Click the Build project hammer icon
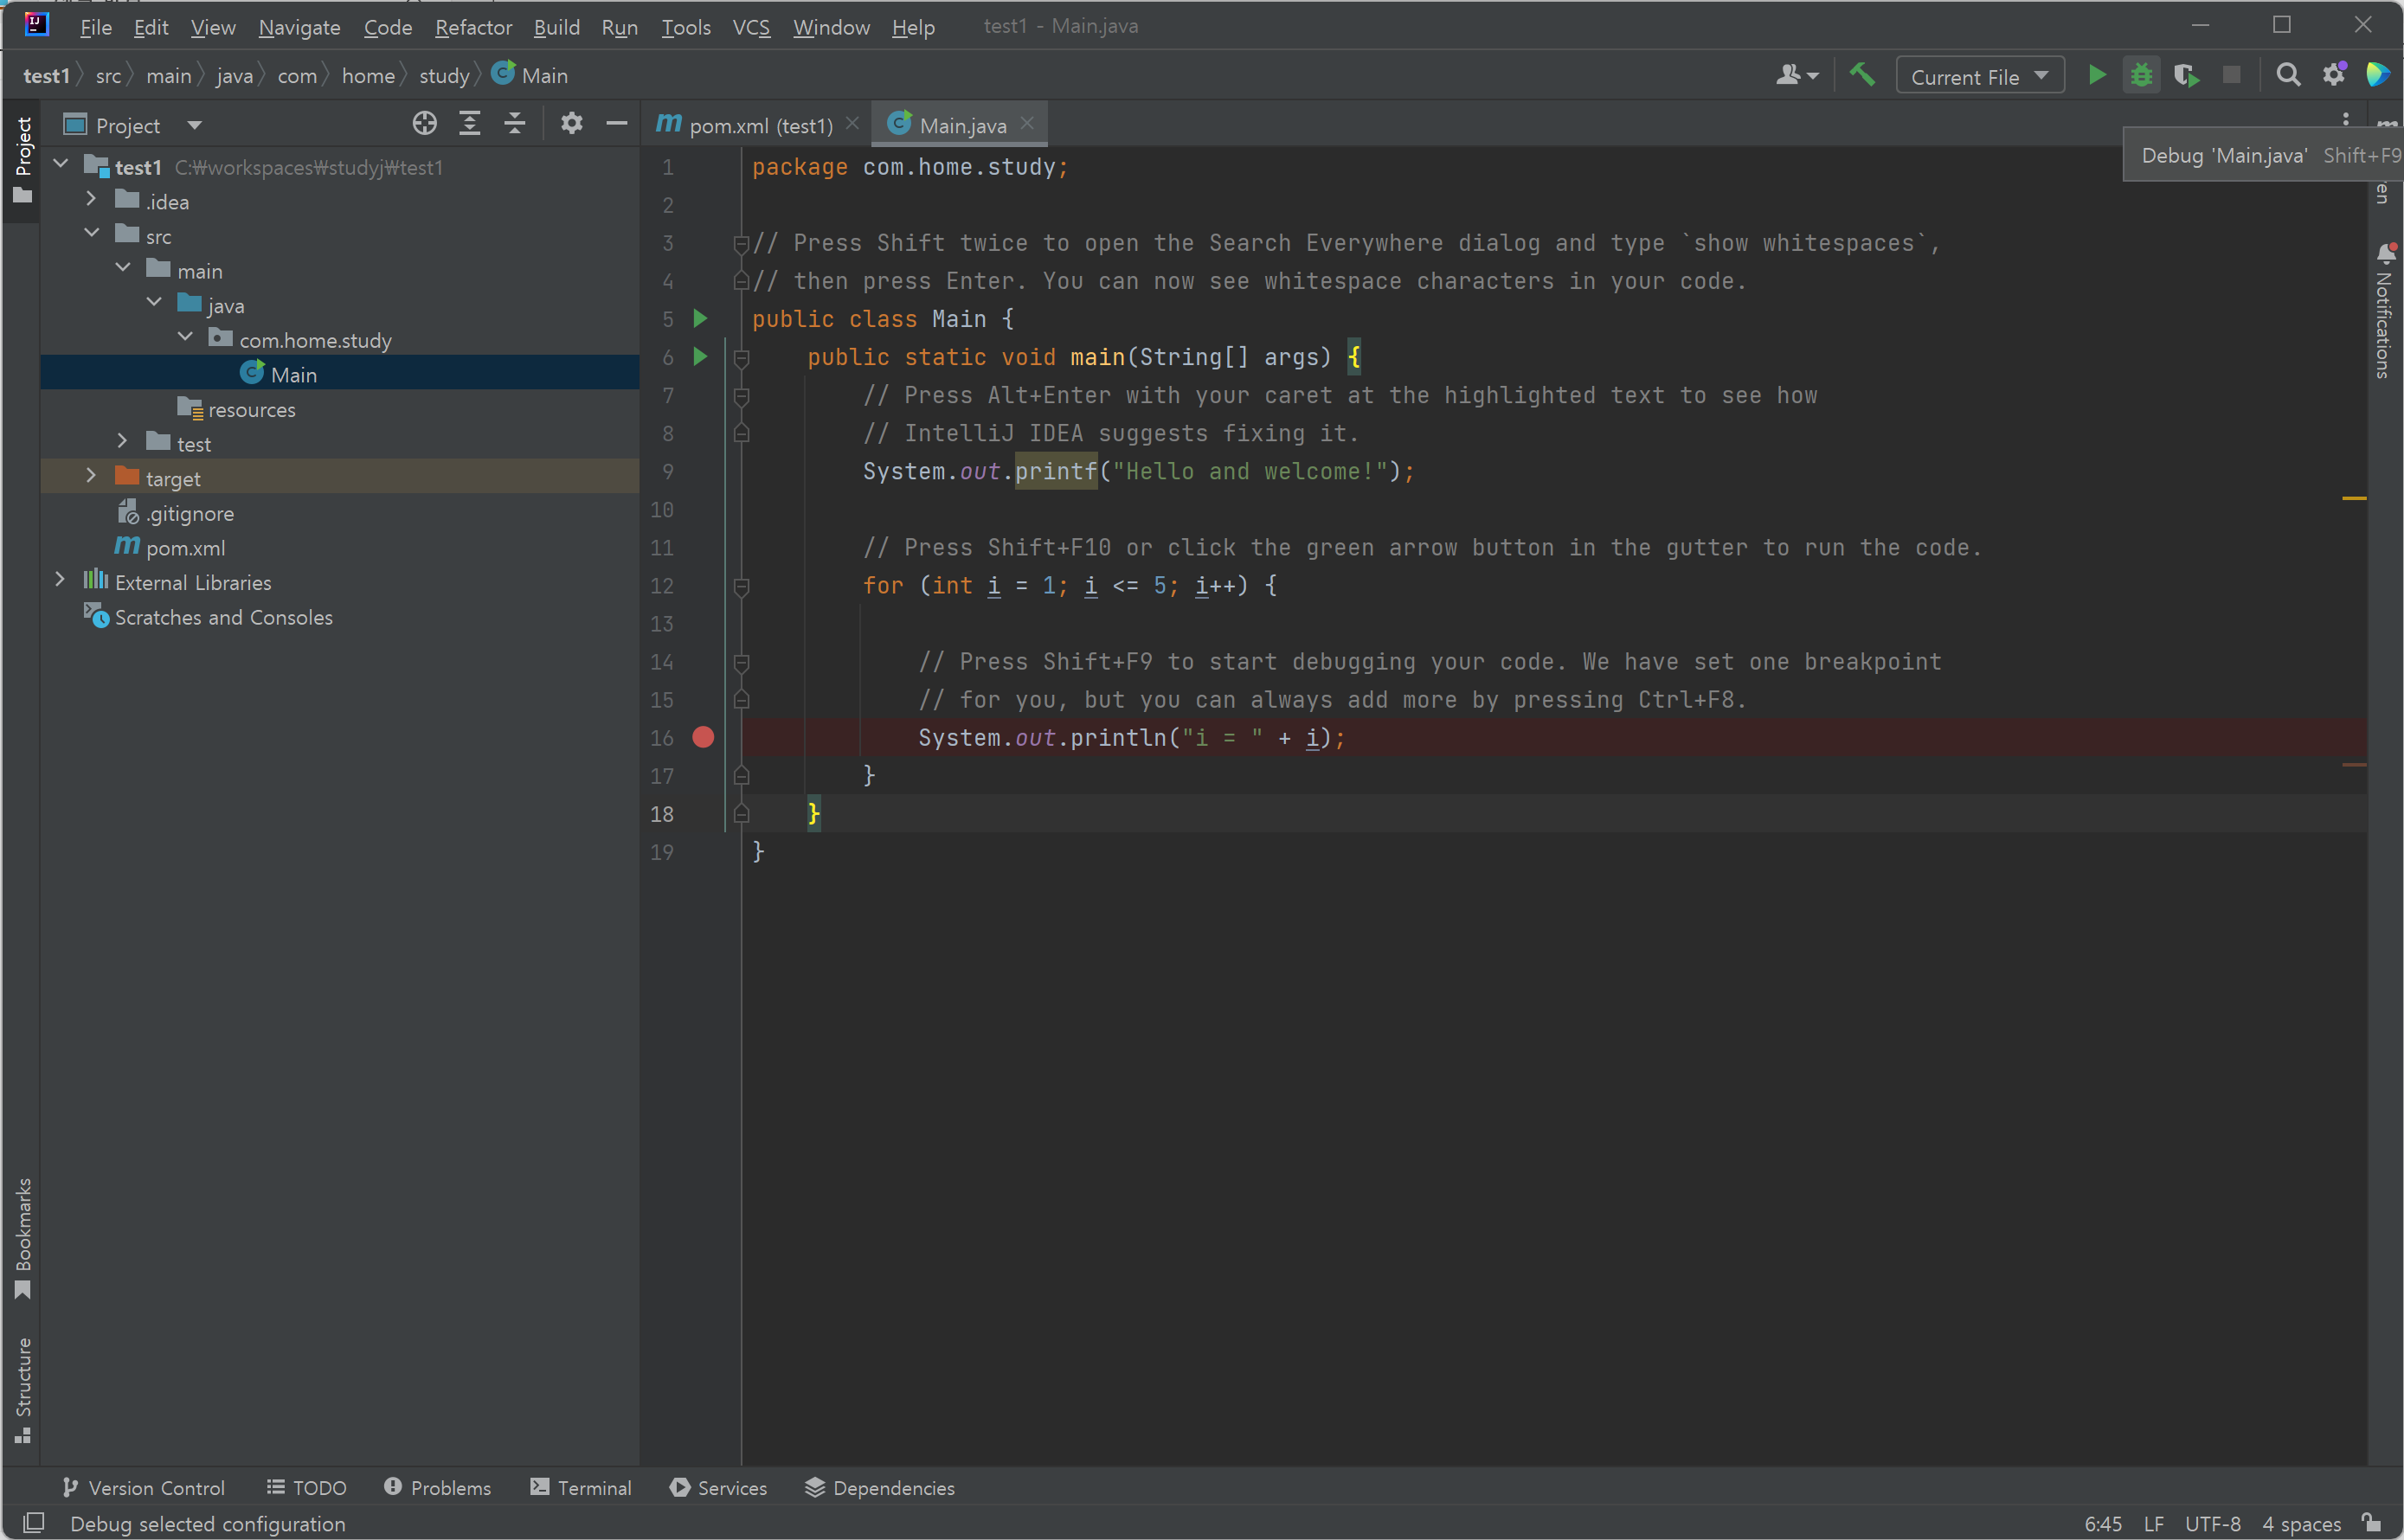Screen dimensions: 2404x1540 coord(1861,75)
